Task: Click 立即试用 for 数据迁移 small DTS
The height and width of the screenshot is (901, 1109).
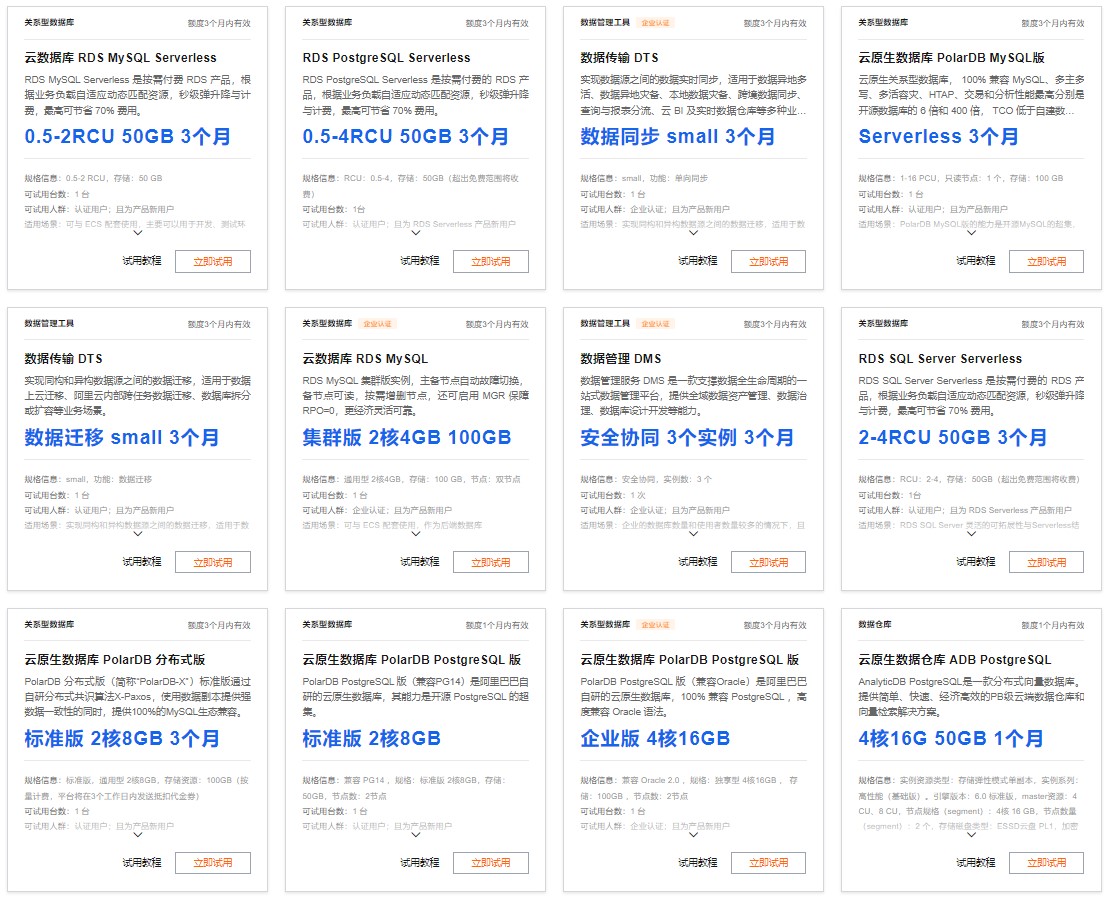Action: coord(213,562)
